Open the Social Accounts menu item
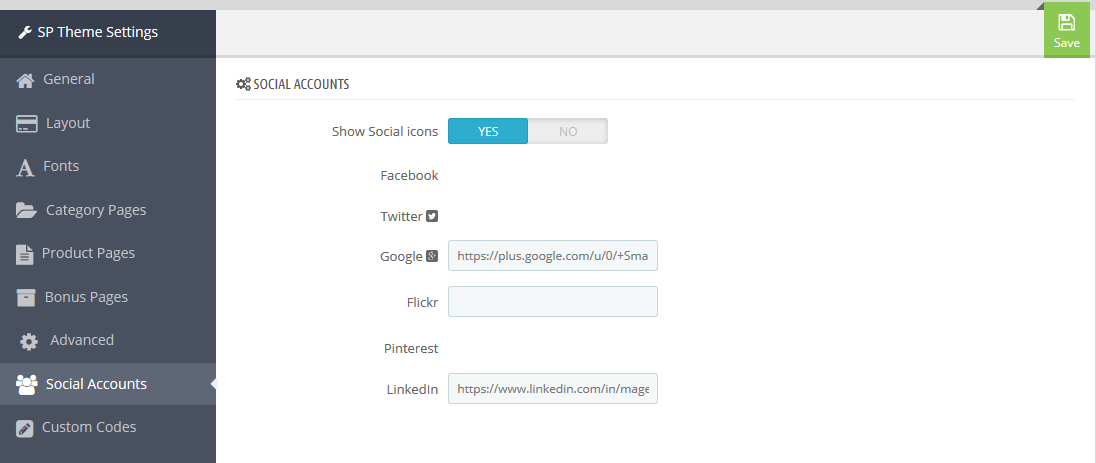This screenshot has width=1096, height=463. point(108,384)
